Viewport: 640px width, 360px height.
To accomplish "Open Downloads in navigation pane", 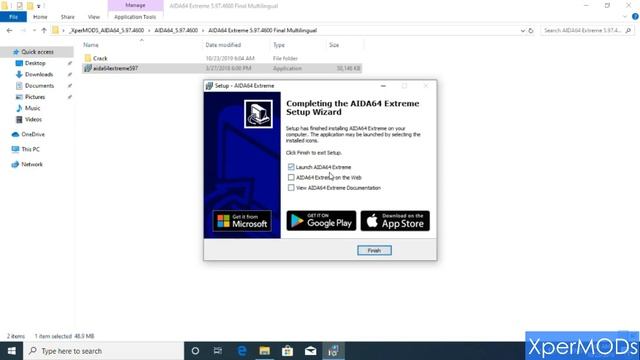I will coord(39,74).
